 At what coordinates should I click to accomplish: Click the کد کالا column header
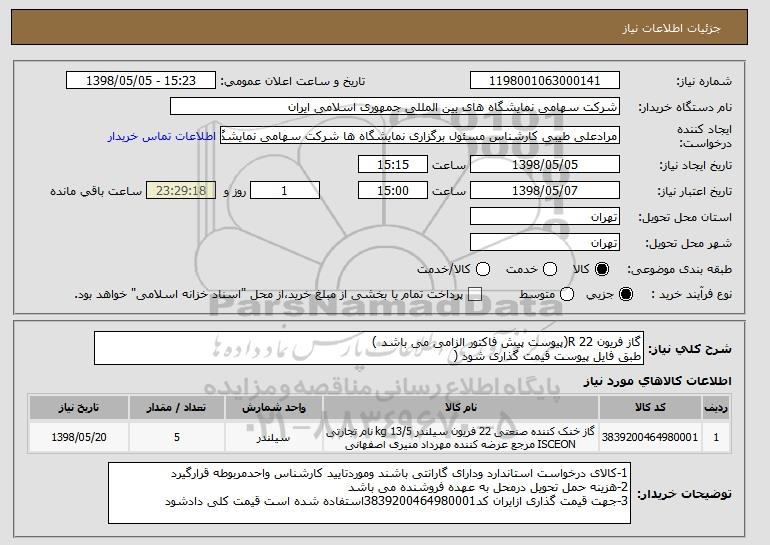tap(650, 408)
